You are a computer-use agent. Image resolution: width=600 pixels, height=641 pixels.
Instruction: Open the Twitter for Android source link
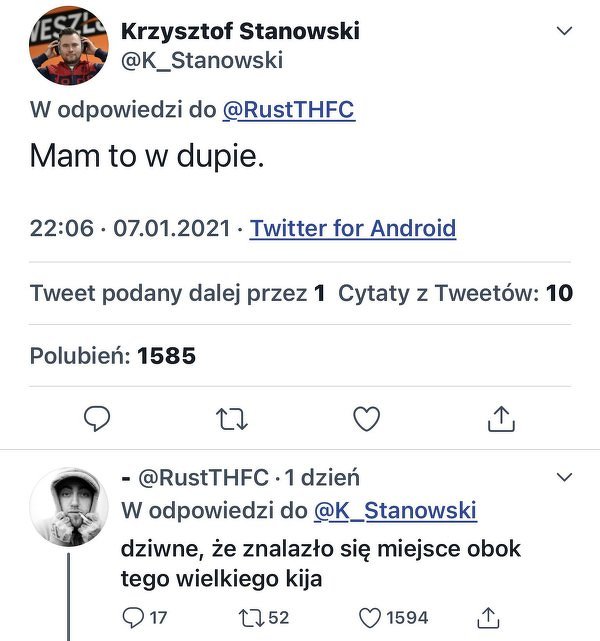(353, 228)
